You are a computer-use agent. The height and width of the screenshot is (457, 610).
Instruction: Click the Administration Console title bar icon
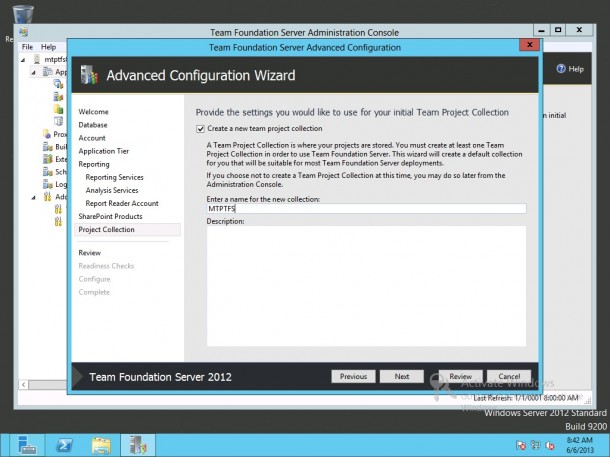24,32
